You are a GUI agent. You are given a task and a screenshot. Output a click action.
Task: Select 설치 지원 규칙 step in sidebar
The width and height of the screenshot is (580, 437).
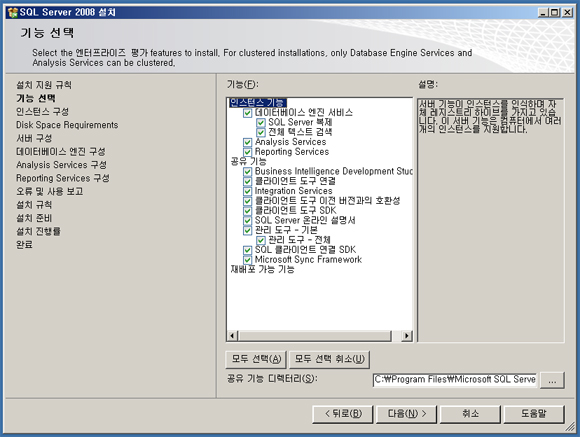coord(44,85)
